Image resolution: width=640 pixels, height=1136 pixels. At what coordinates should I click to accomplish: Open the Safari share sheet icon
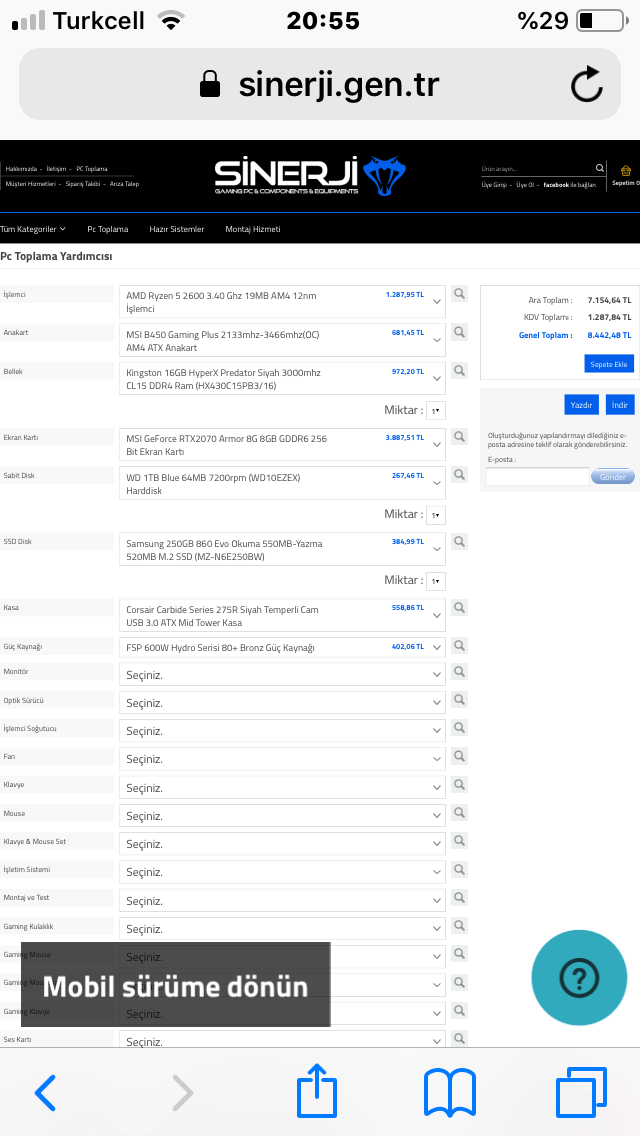pyautogui.click(x=317, y=1090)
